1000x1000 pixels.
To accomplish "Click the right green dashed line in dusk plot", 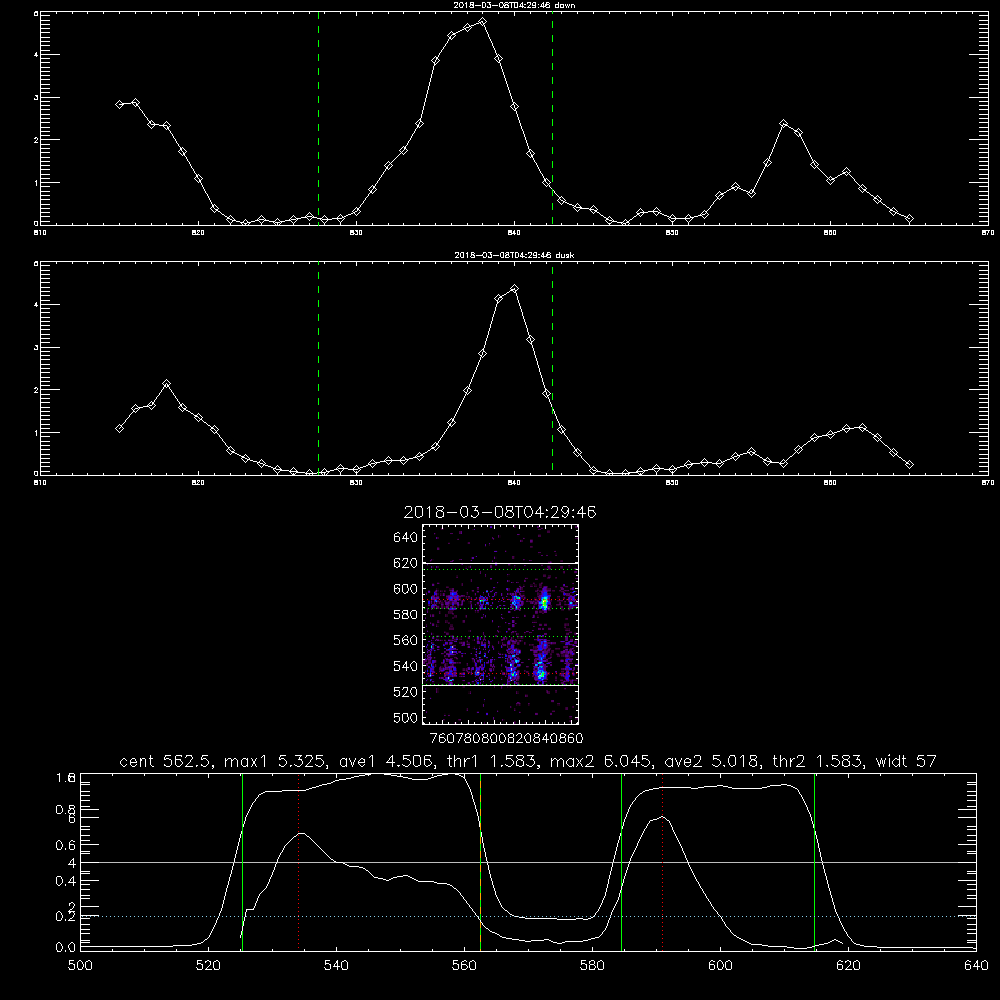I will tap(552, 368).
